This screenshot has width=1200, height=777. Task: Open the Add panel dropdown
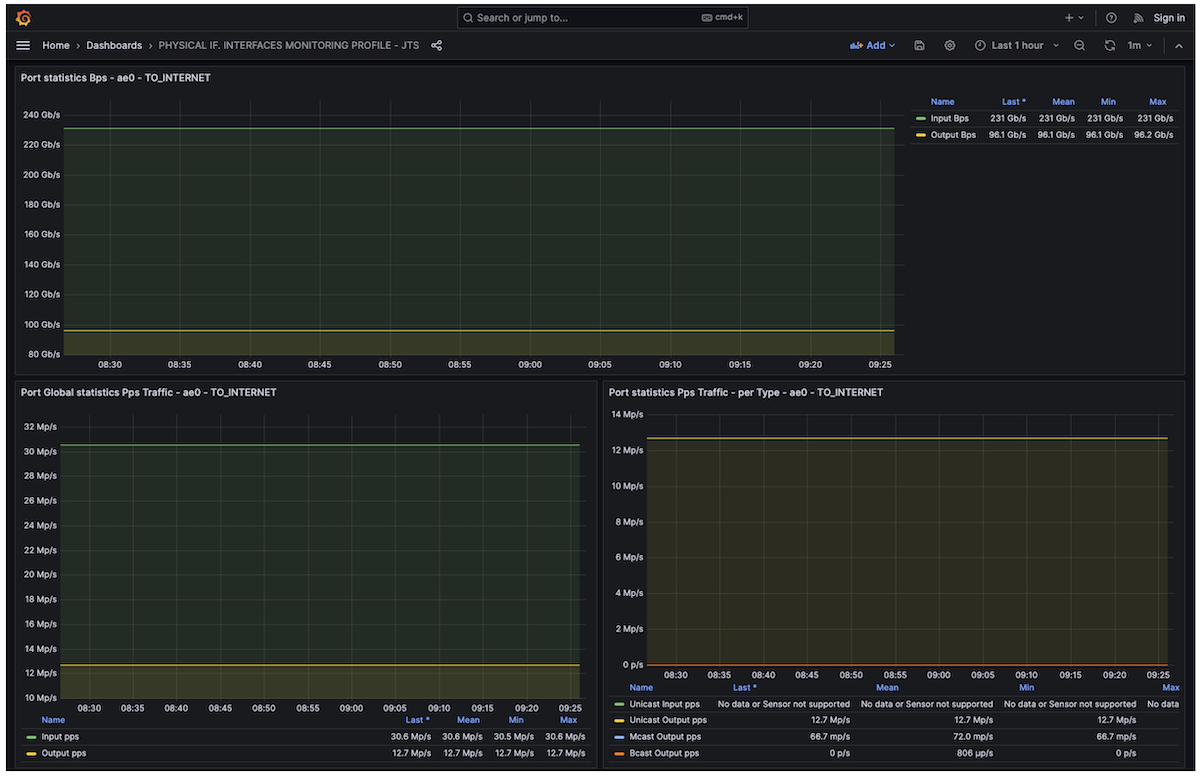coord(871,45)
